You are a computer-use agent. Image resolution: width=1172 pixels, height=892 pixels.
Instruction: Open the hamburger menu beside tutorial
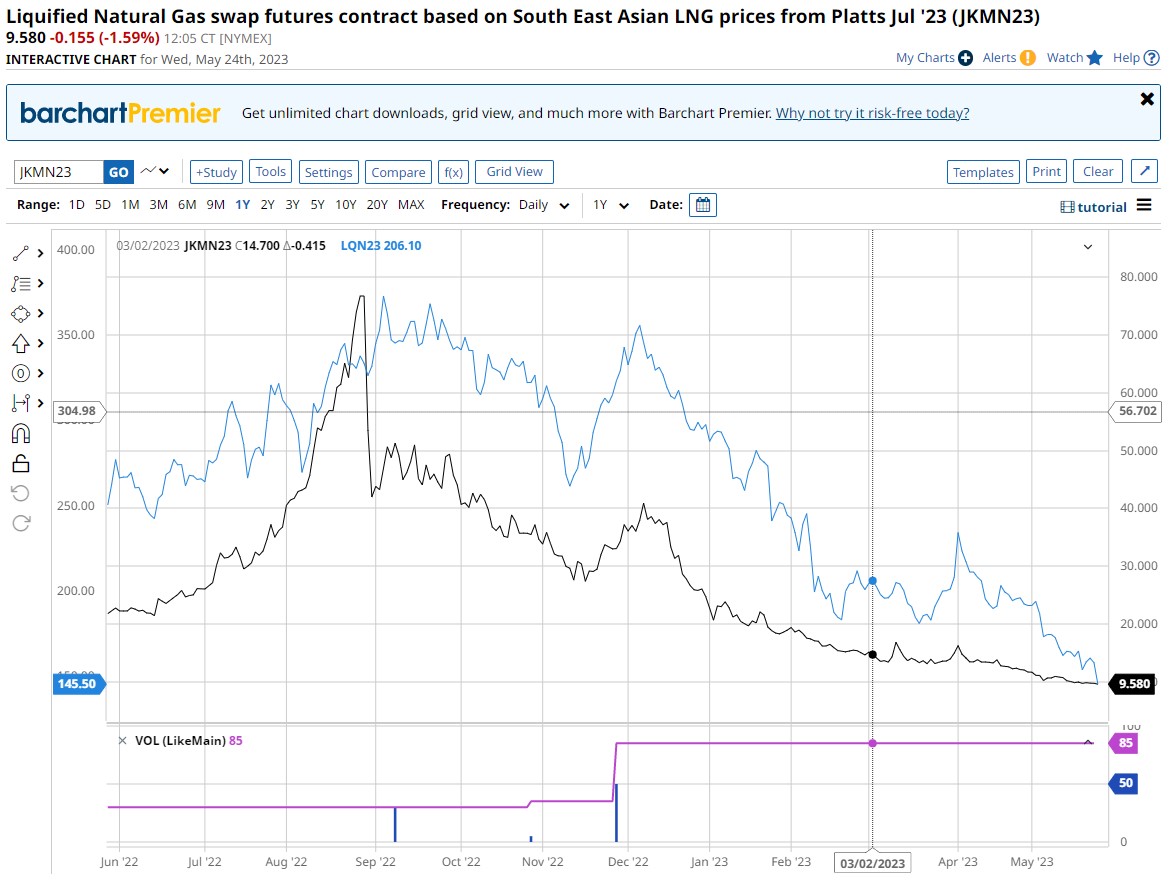(1144, 205)
